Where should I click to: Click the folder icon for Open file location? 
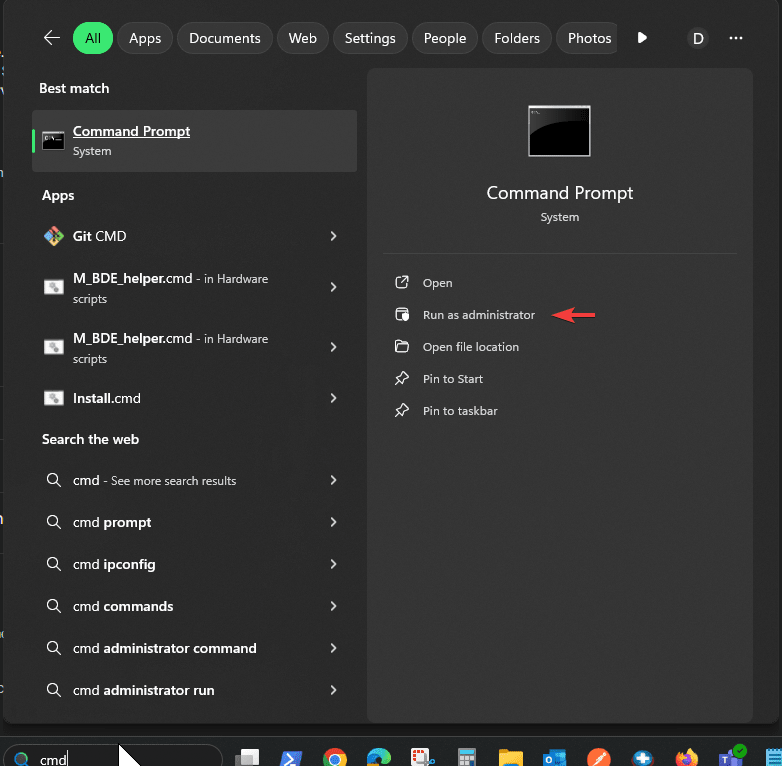402,346
